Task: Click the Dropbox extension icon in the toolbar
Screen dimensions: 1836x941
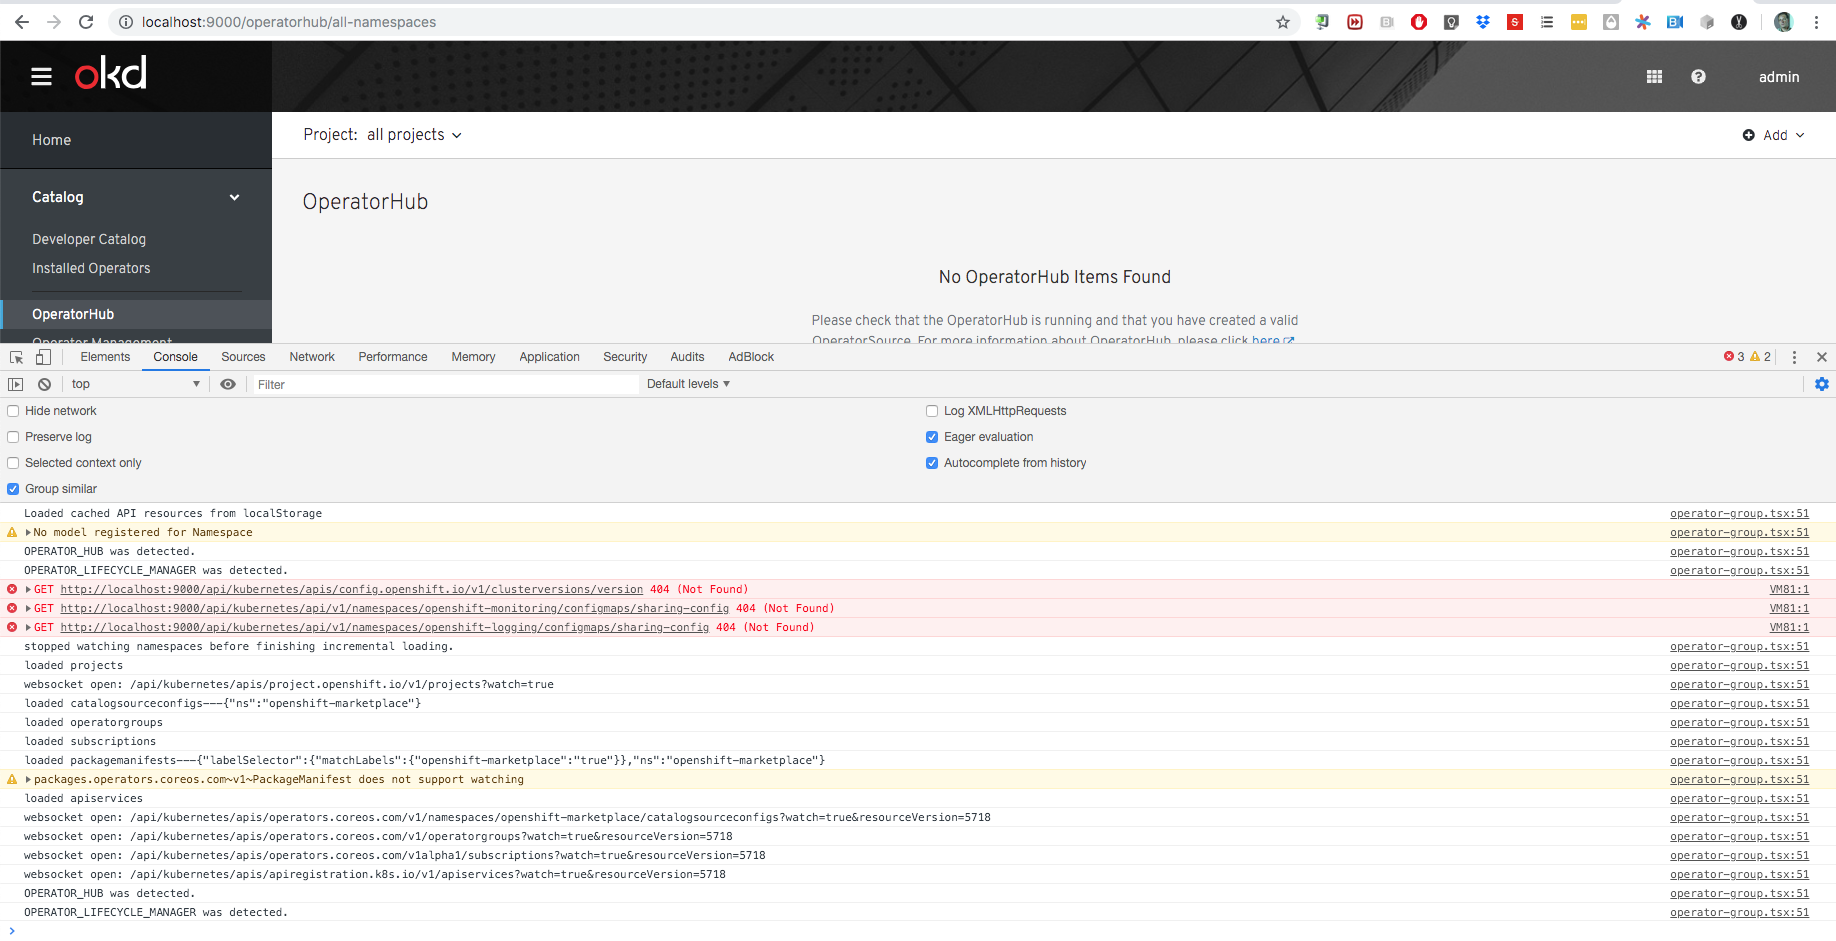Action: pyautogui.click(x=1483, y=21)
